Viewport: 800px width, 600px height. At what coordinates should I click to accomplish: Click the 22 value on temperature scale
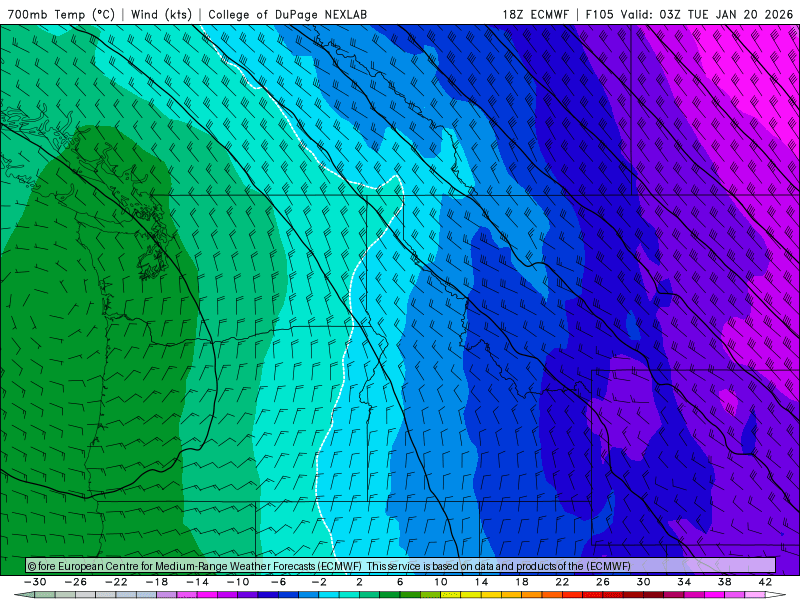click(x=562, y=582)
